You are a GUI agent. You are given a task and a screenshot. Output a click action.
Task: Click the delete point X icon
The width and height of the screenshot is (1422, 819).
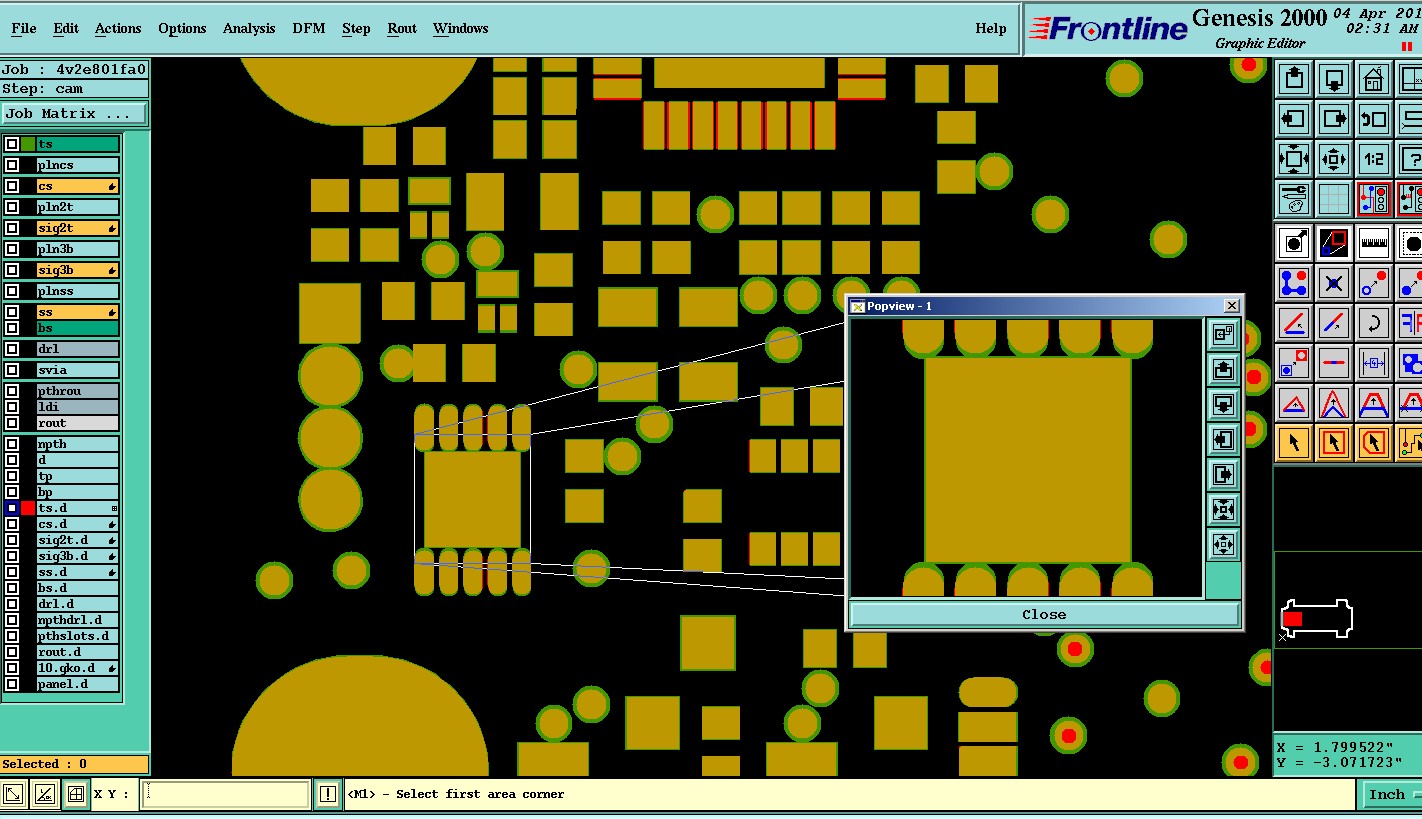point(1334,283)
